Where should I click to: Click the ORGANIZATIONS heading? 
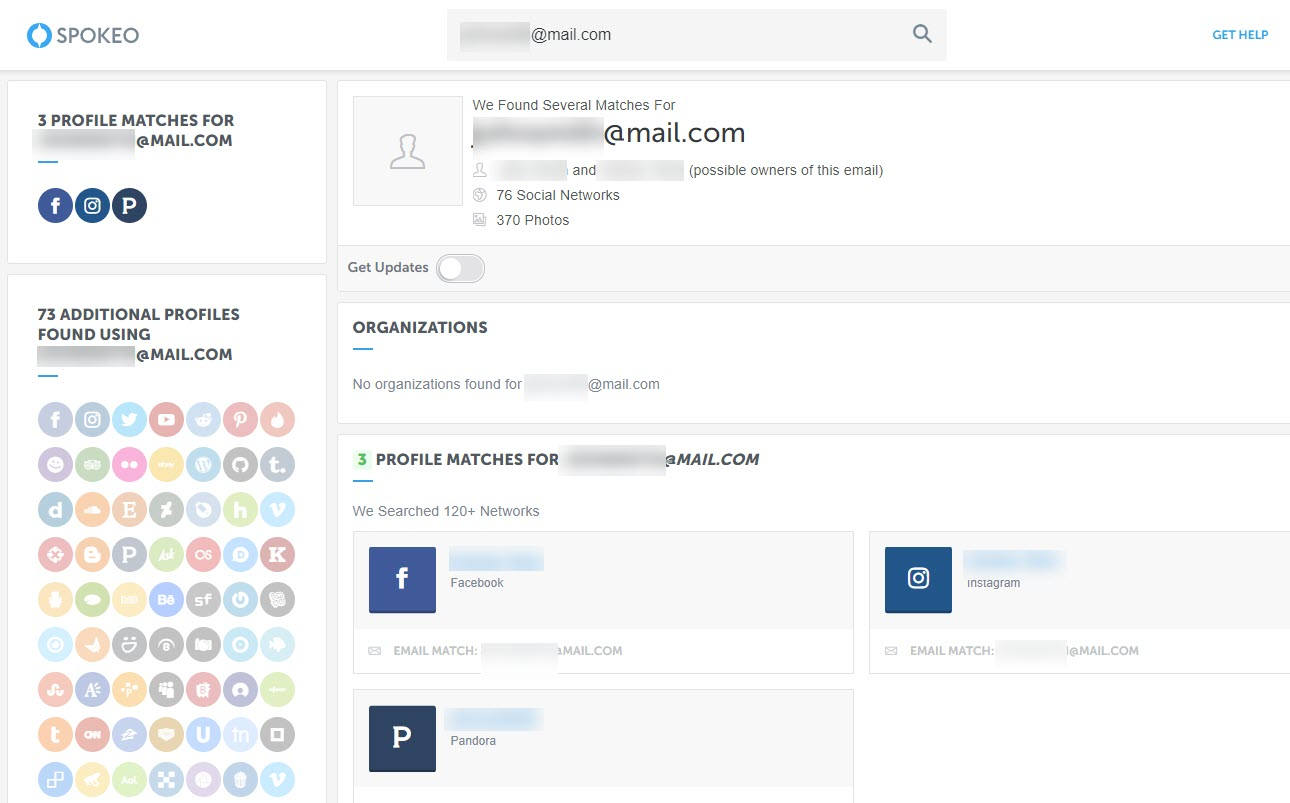tap(420, 327)
